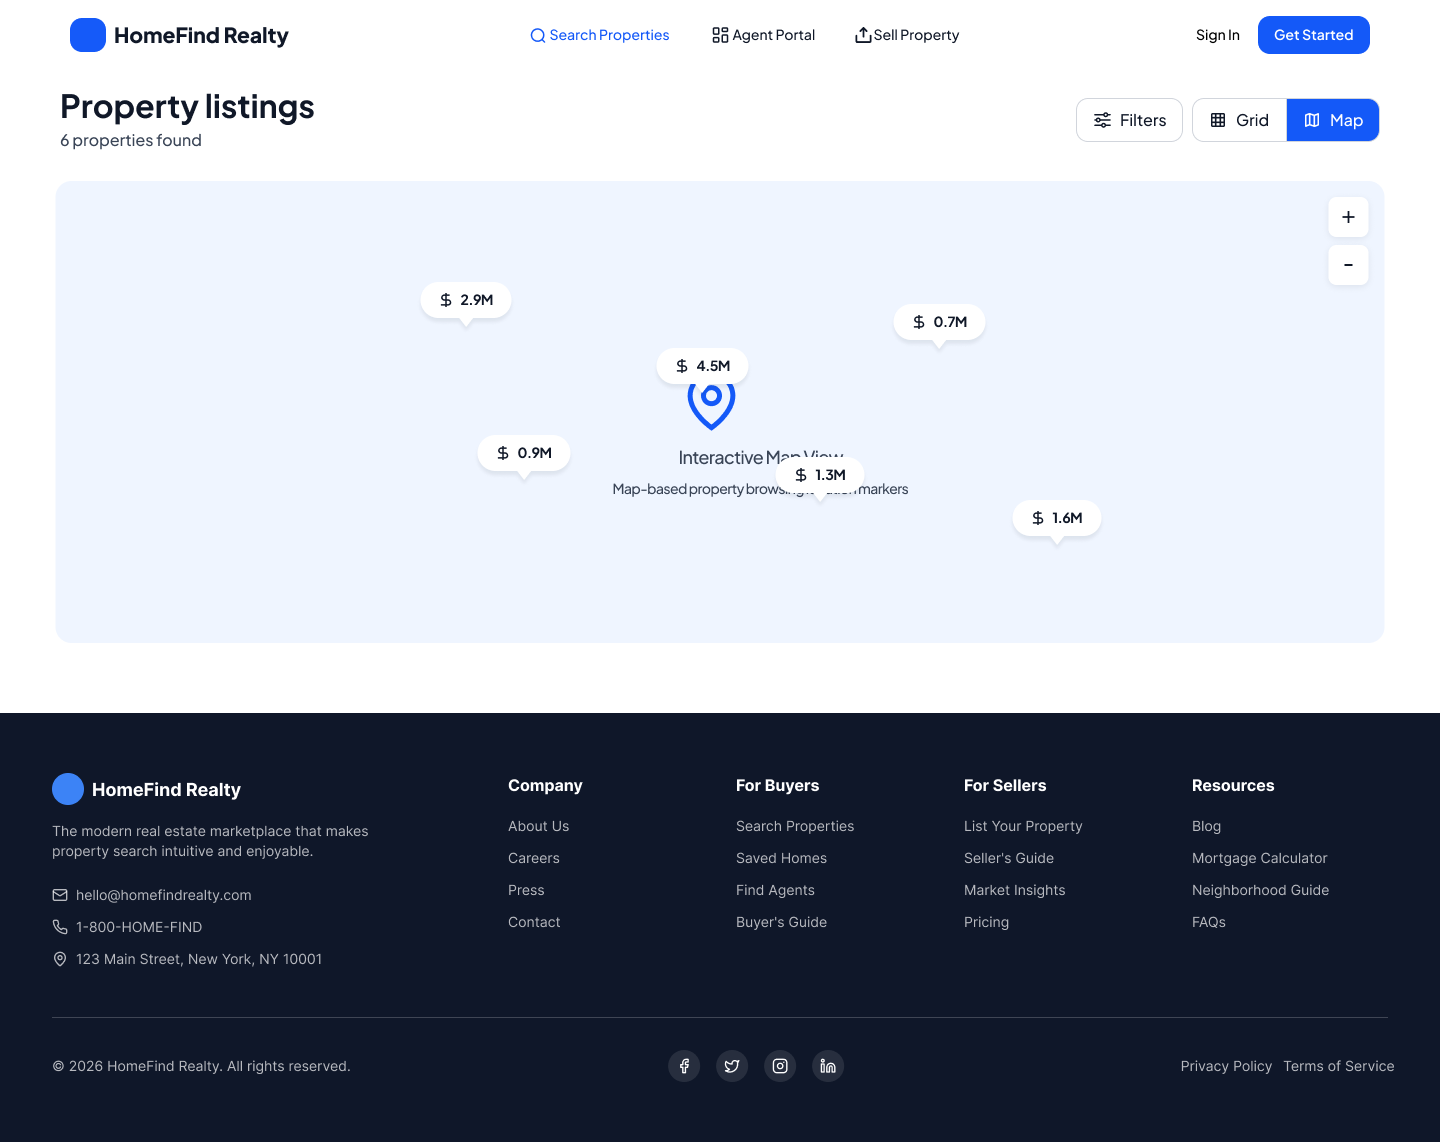Open Search Properties in top navigation
The image size is (1440, 1142).
point(599,35)
